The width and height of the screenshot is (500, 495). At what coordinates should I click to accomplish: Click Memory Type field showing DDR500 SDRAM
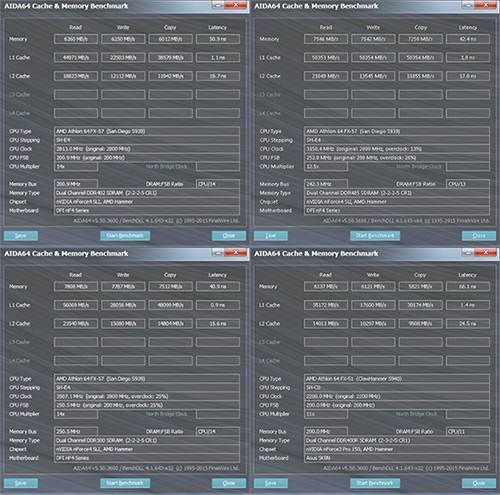pos(147,440)
